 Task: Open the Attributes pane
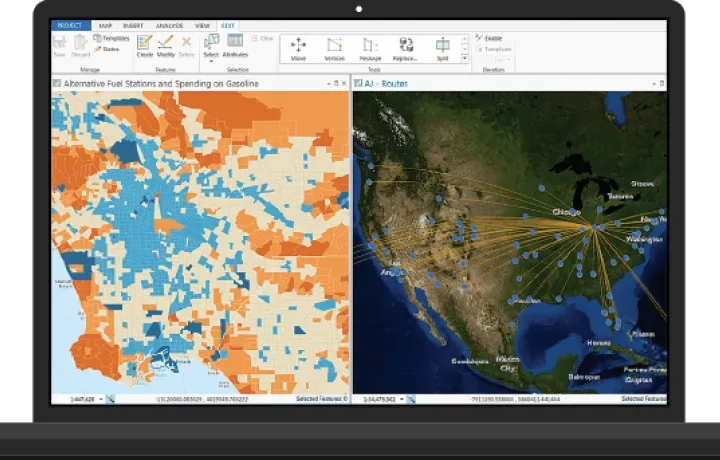235,46
